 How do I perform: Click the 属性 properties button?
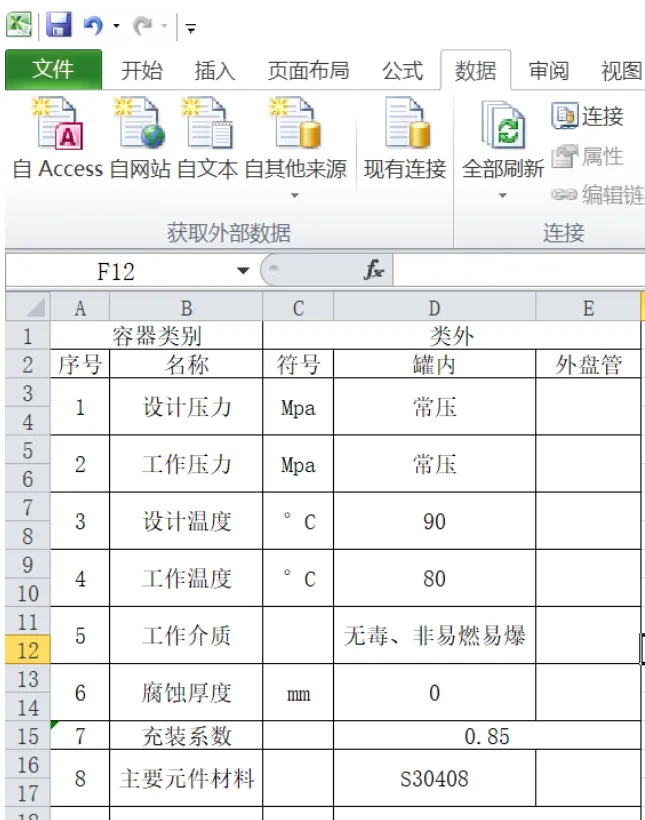point(587,156)
